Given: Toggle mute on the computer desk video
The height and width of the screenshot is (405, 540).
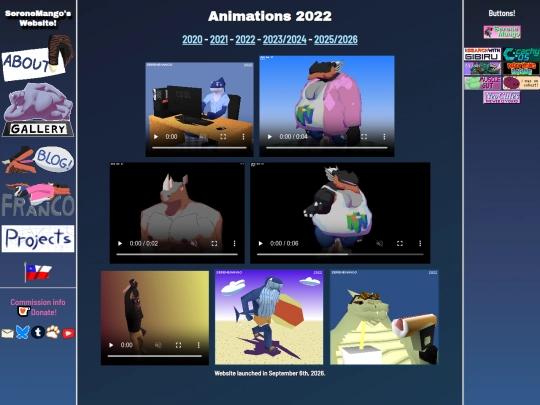Looking at the screenshot, I should 203,137.
